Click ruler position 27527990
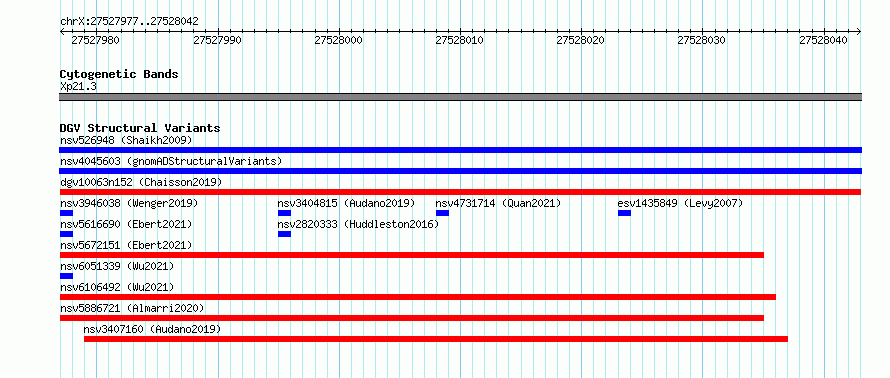 tap(217, 40)
